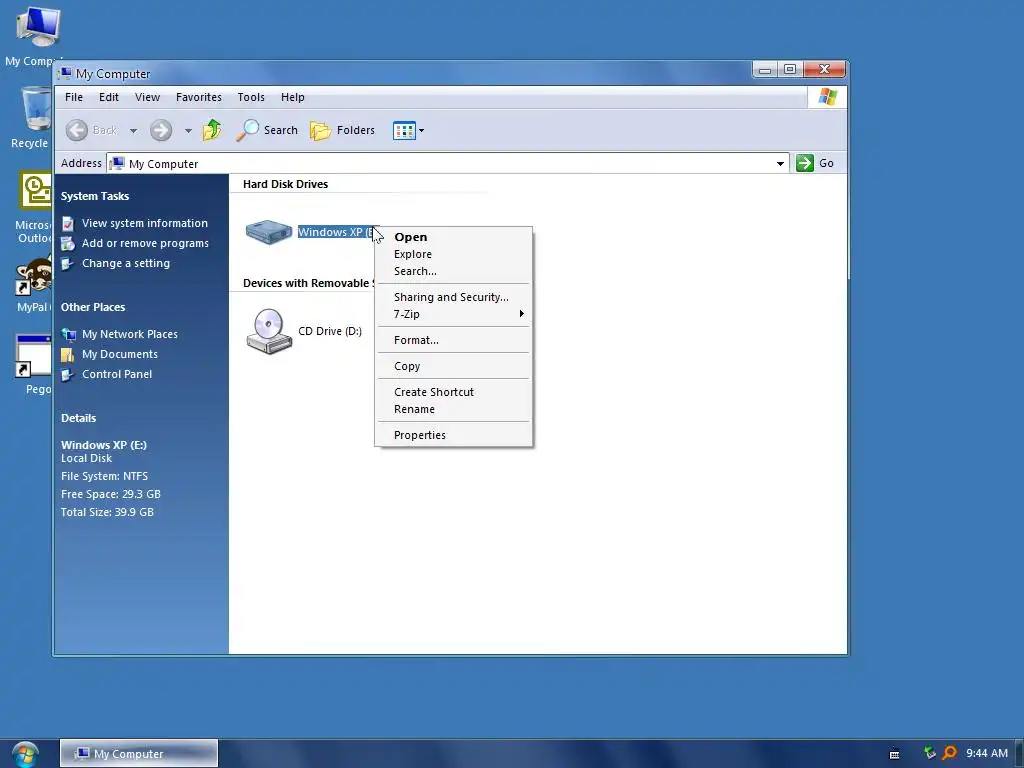Open the Control Panel link

pyautogui.click(x=116, y=374)
